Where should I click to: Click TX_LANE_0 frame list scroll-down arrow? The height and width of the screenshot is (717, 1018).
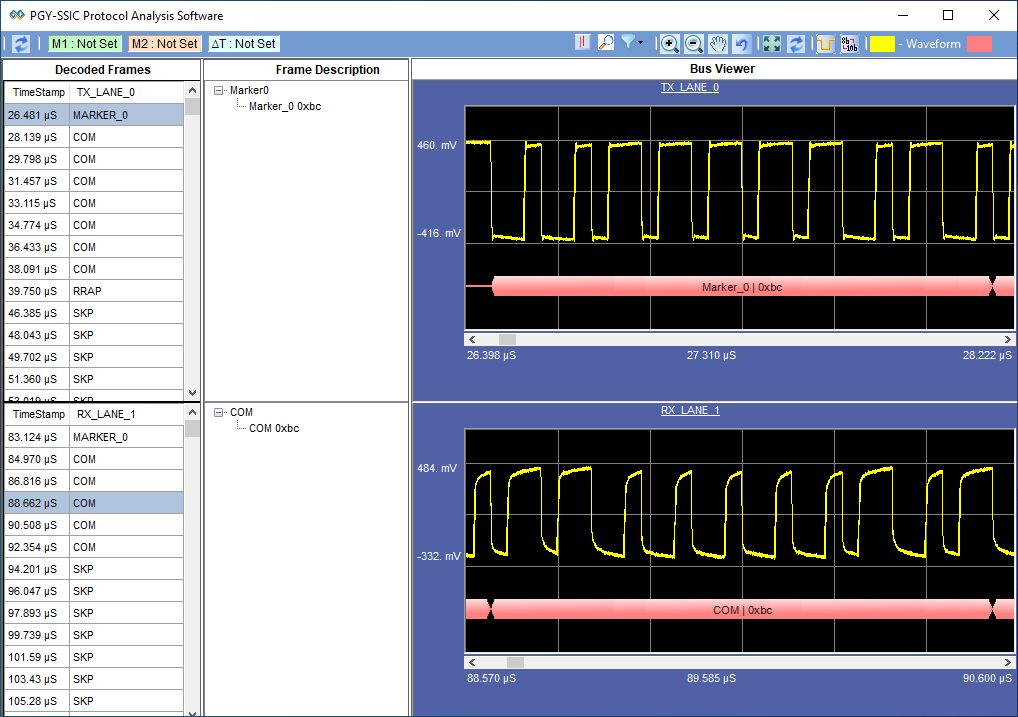click(192, 393)
